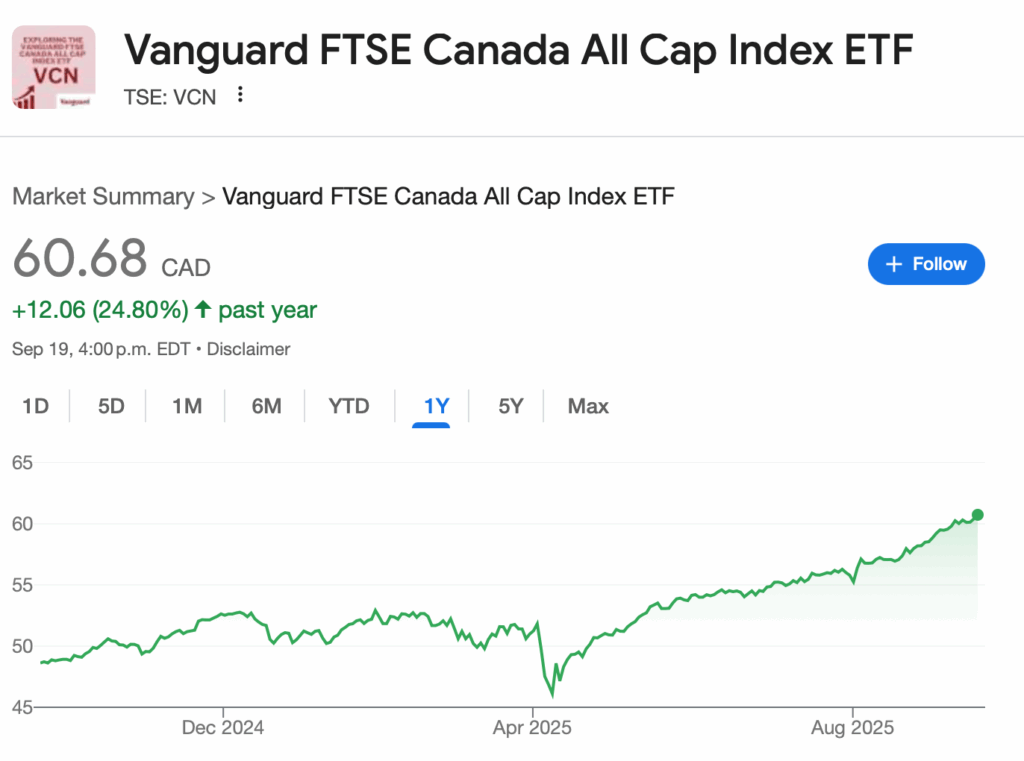Click the VCN ETF logo thumbnail
The width and height of the screenshot is (1024, 761).
click(54, 67)
